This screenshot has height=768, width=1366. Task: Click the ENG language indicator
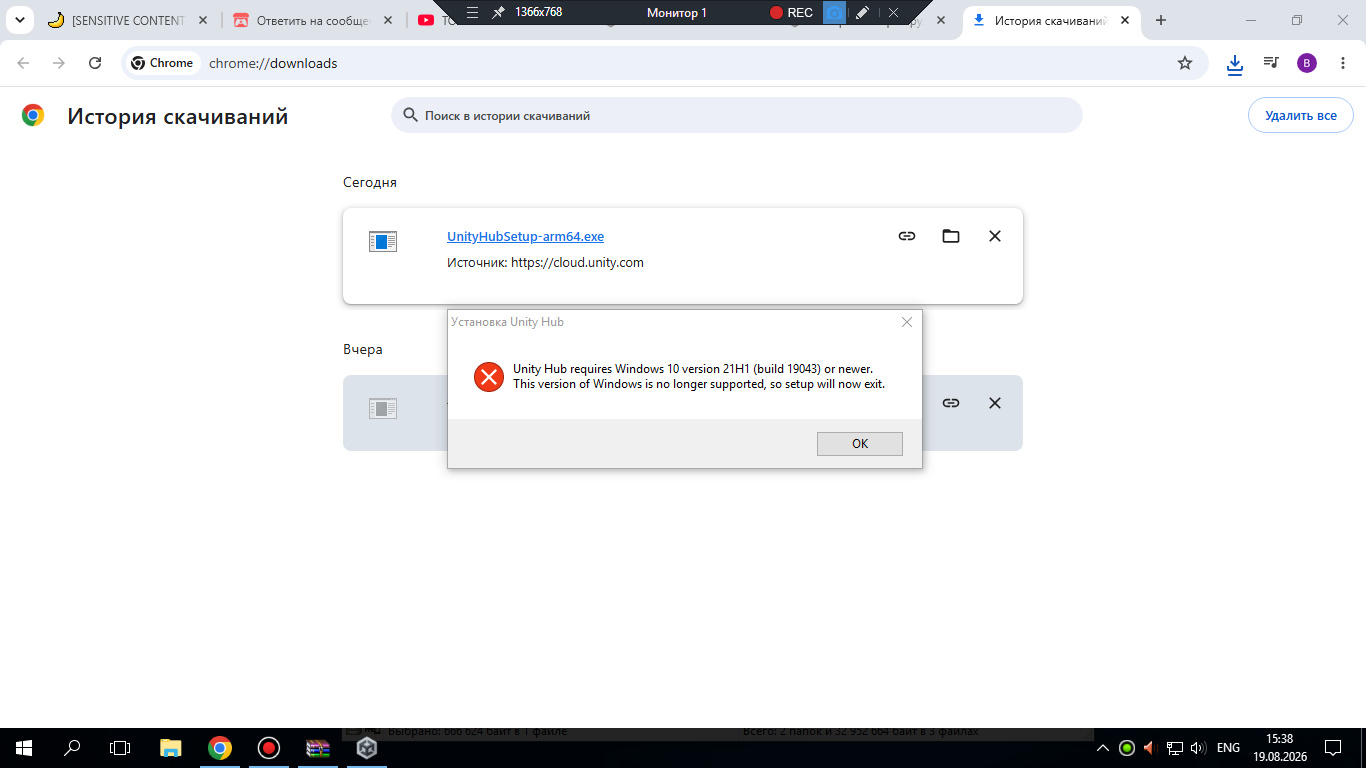(1228, 748)
